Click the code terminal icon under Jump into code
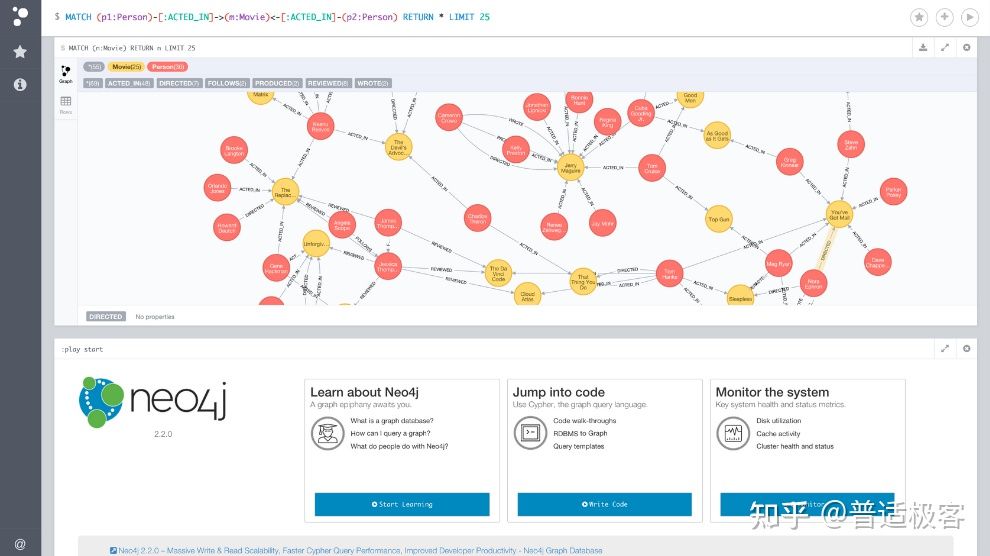Screen dimensions: 990x556 (530, 434)
